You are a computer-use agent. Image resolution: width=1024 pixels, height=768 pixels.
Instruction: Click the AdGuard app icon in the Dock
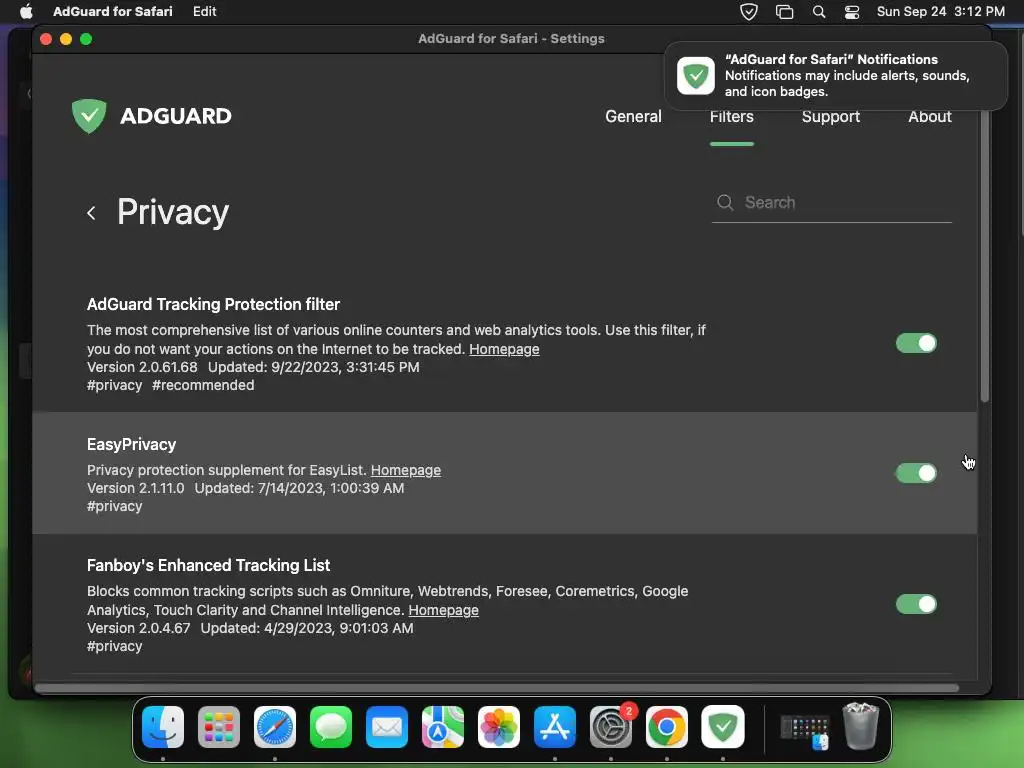coord(723,727)
